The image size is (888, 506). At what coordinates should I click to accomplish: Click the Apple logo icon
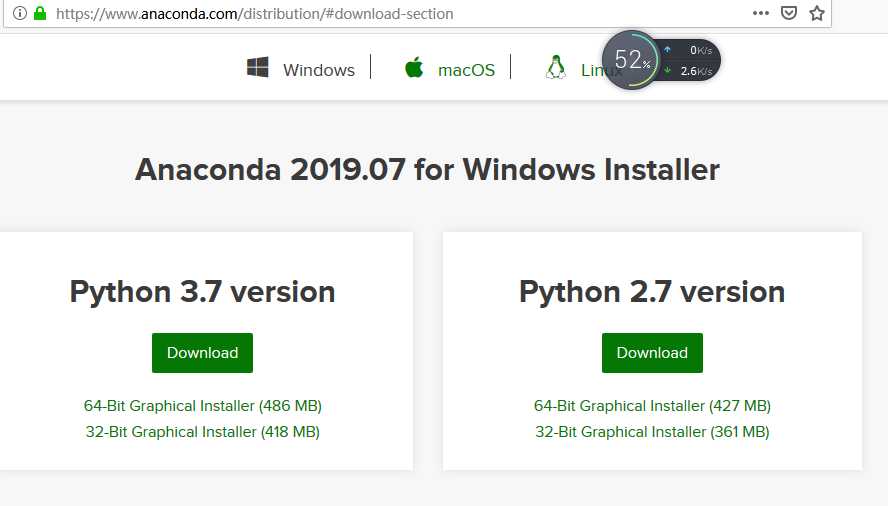point(414,68)
